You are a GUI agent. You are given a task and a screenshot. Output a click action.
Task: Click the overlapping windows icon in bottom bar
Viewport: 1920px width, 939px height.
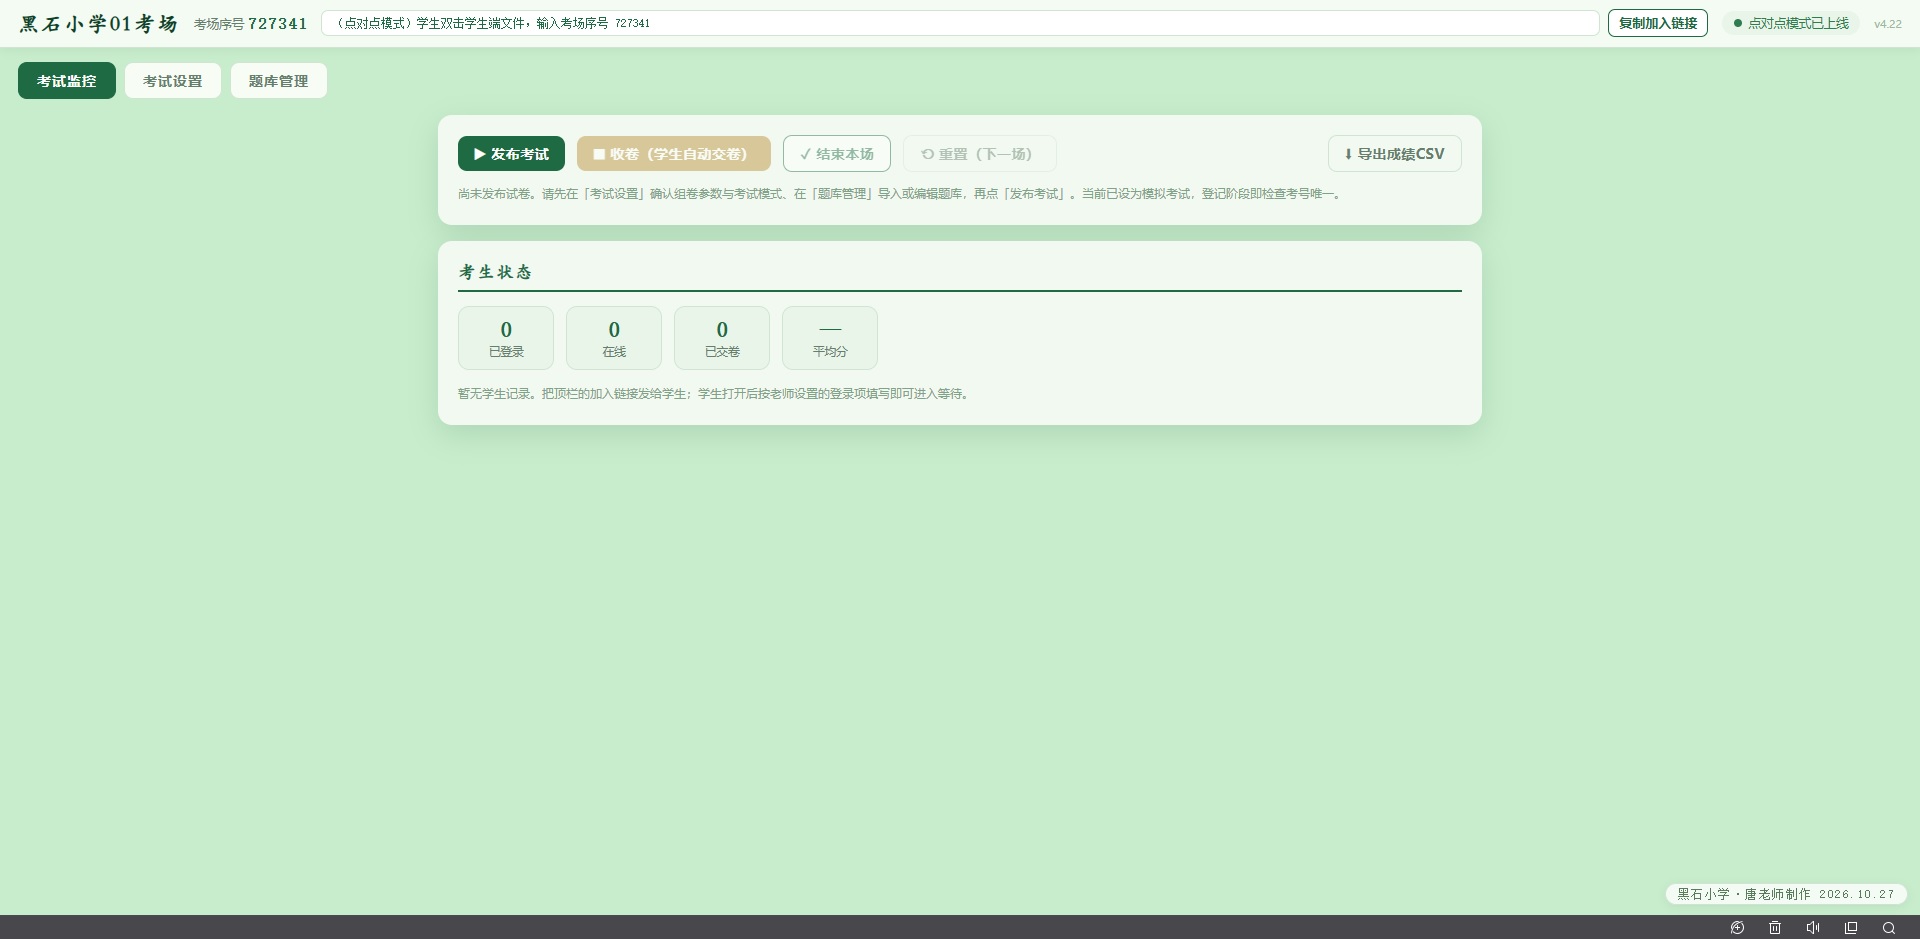click(x=1851, y=927)
